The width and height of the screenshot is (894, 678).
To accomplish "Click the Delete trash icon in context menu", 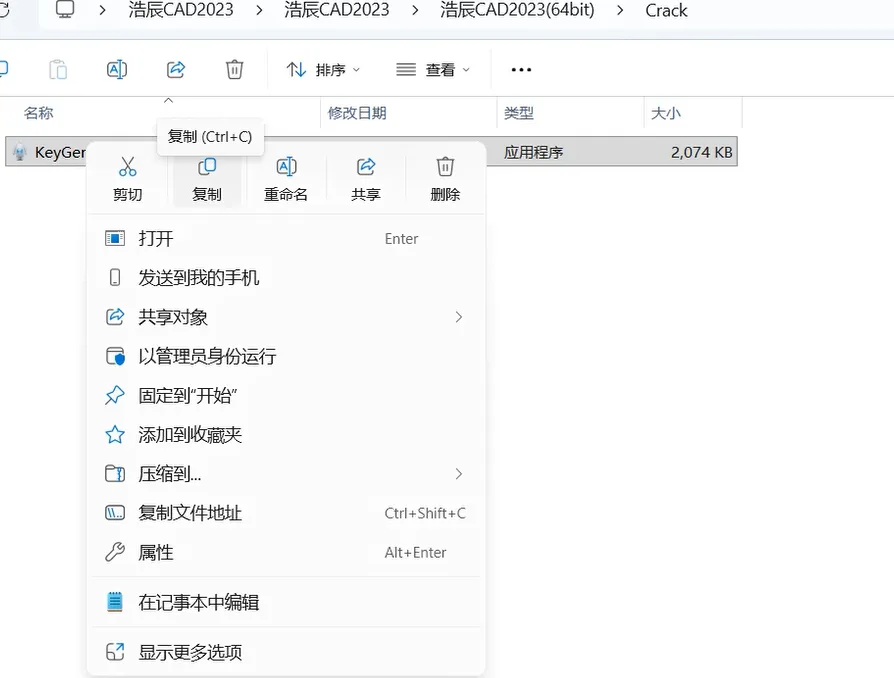I will (445, 167).
